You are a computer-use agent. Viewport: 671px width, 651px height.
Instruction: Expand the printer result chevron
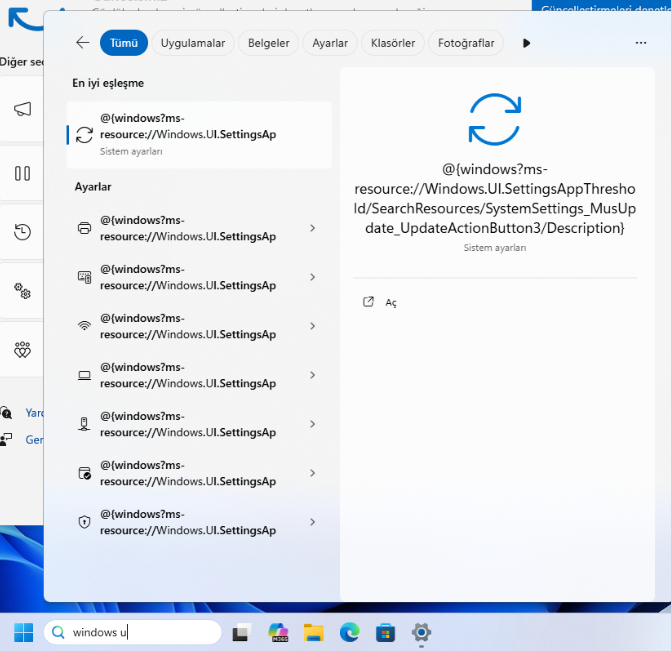pos(312,228)
